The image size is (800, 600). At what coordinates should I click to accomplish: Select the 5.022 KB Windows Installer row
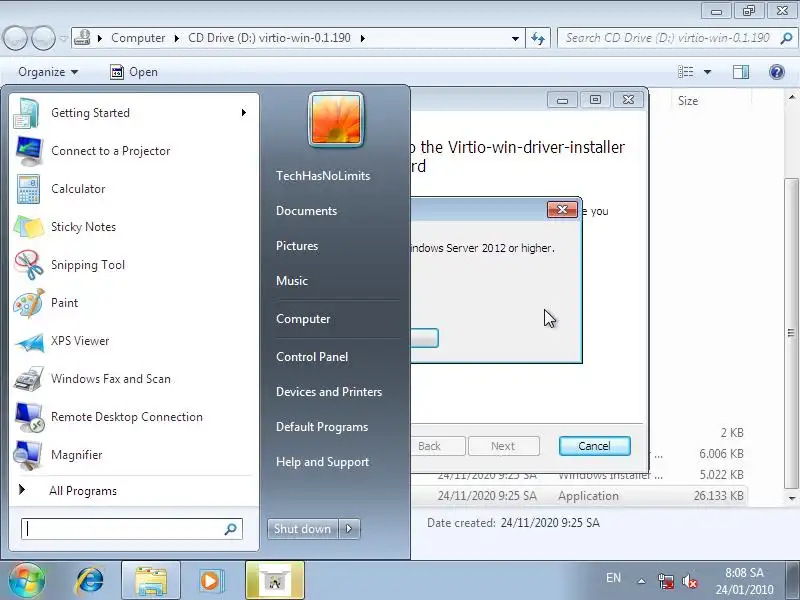(579, 475)
